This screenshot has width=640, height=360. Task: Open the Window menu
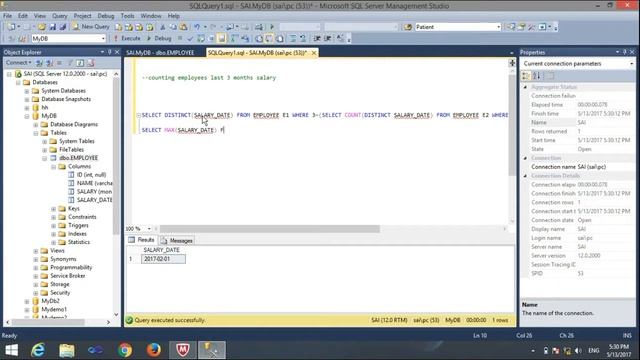(151, 16)
